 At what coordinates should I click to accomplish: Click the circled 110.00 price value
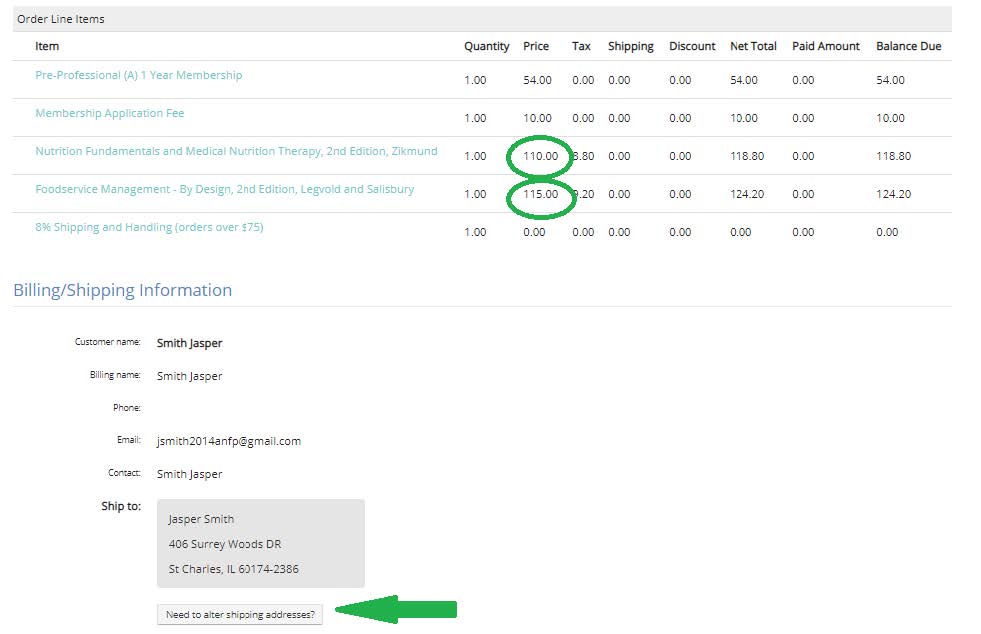[x=541, y=157]
